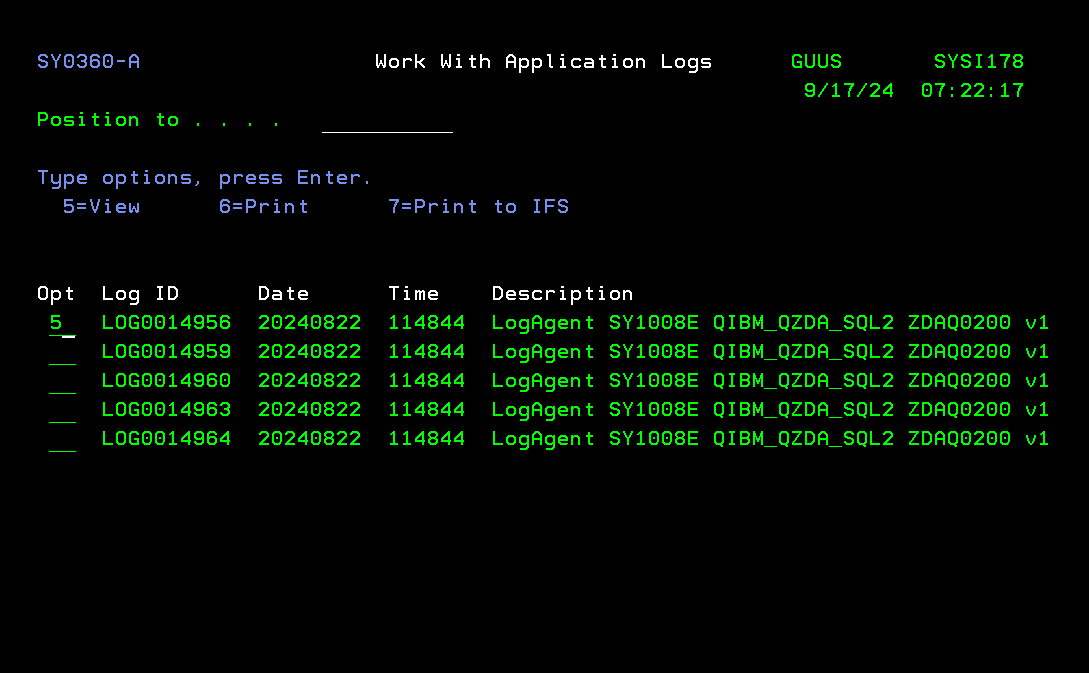Click the 5=View option text
The height and width of the screenshot is (673, 1089).
[x=101, y=207]
